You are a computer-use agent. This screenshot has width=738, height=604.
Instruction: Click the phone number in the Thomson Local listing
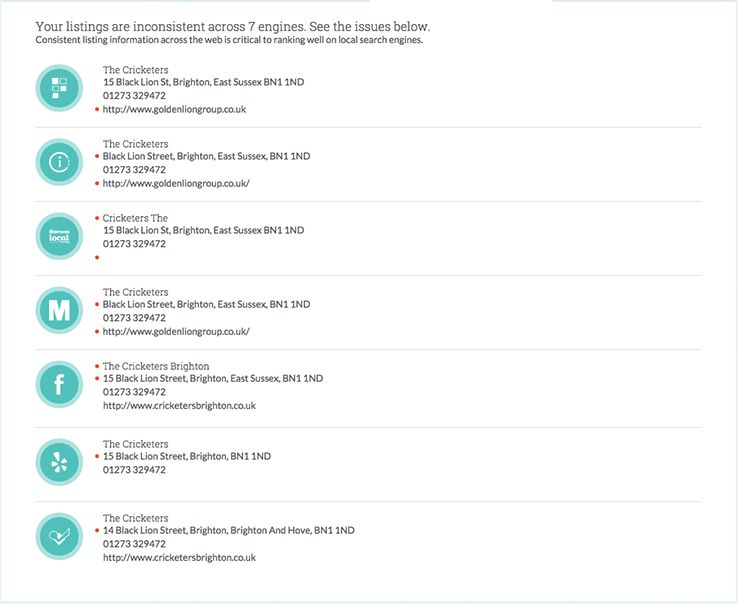coord(134,244)
